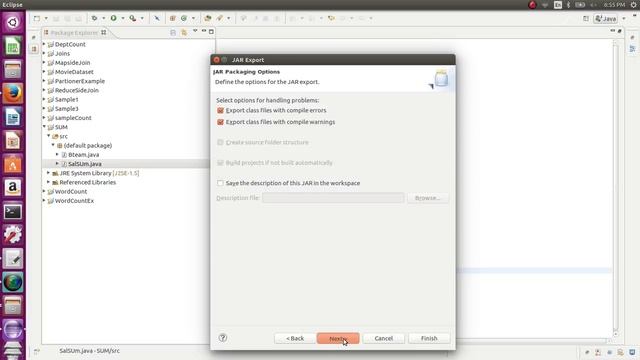Open the New file dropdown arrow
The height and width of the screenshot is (360, 640).
pyautogui.click(x=46, y=18)
